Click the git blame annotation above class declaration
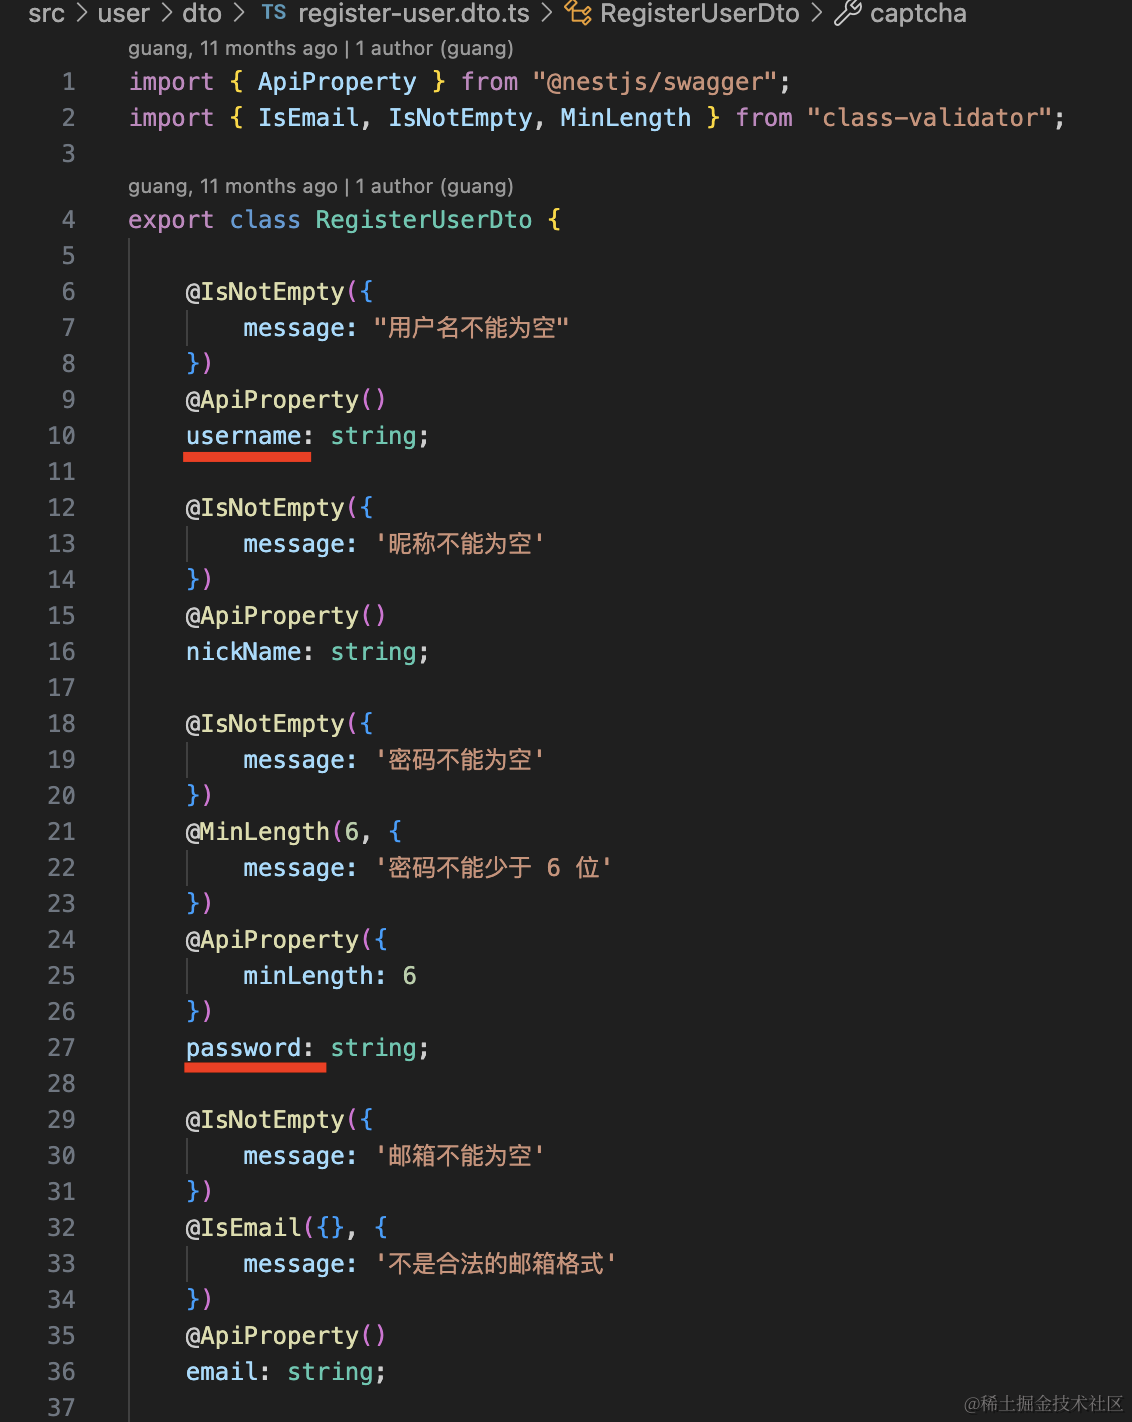The image size is (1132, 1422). [320, 186]
